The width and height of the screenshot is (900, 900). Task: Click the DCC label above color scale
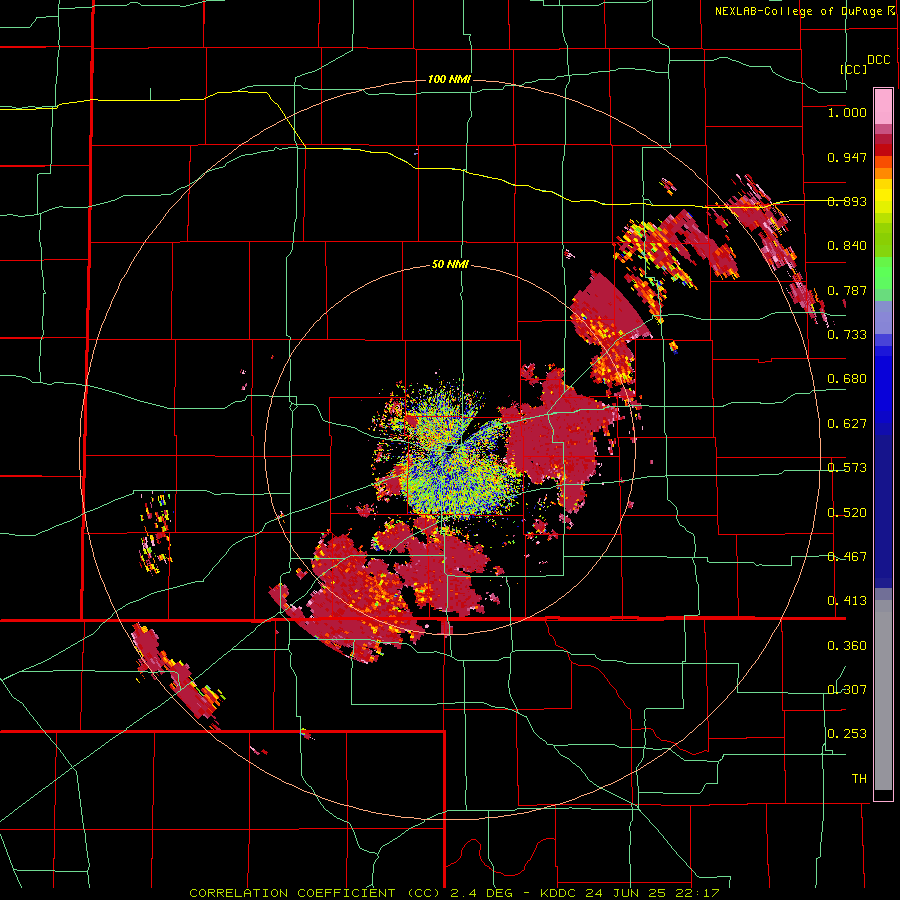878,60
